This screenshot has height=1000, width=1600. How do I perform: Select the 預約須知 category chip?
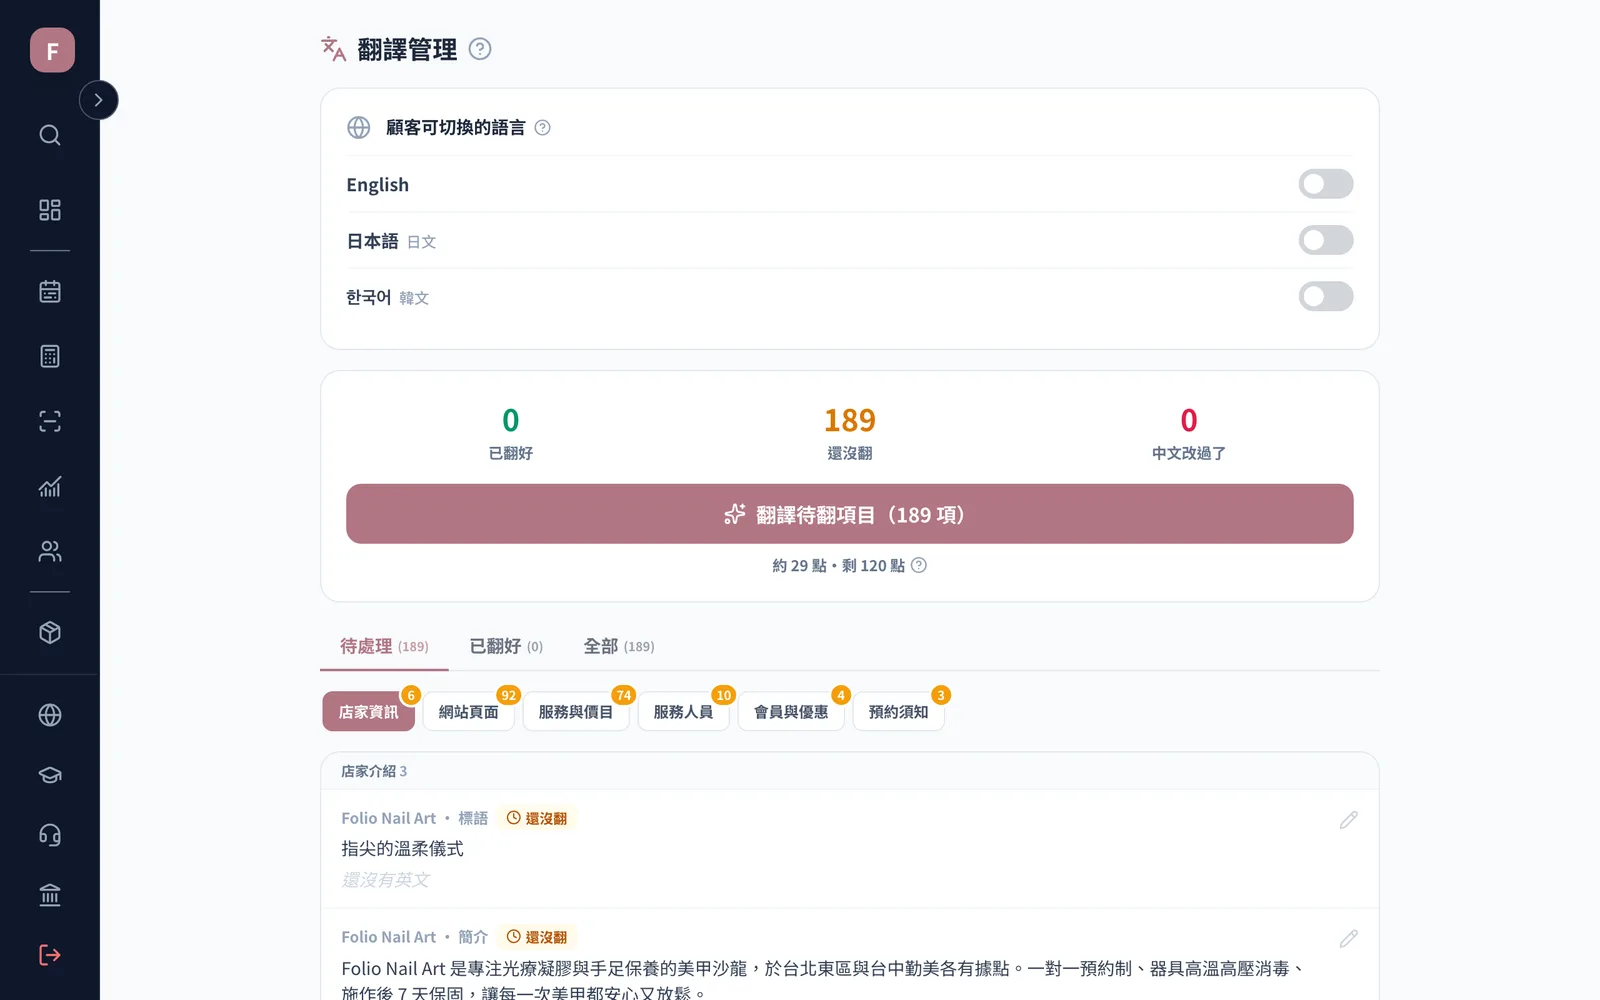[899, 712]
